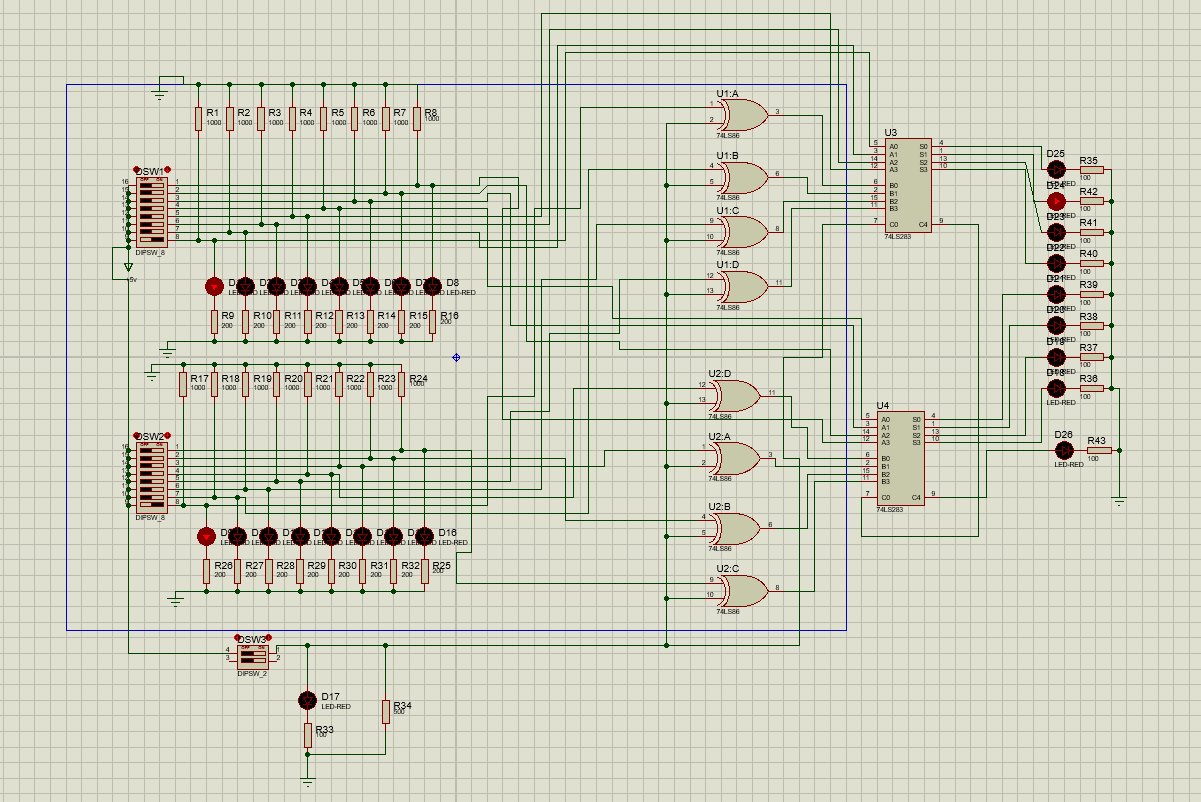Flip the DSW3 two-way DIP switch
The image size is (1201, 802).
[x=252, y=655]
